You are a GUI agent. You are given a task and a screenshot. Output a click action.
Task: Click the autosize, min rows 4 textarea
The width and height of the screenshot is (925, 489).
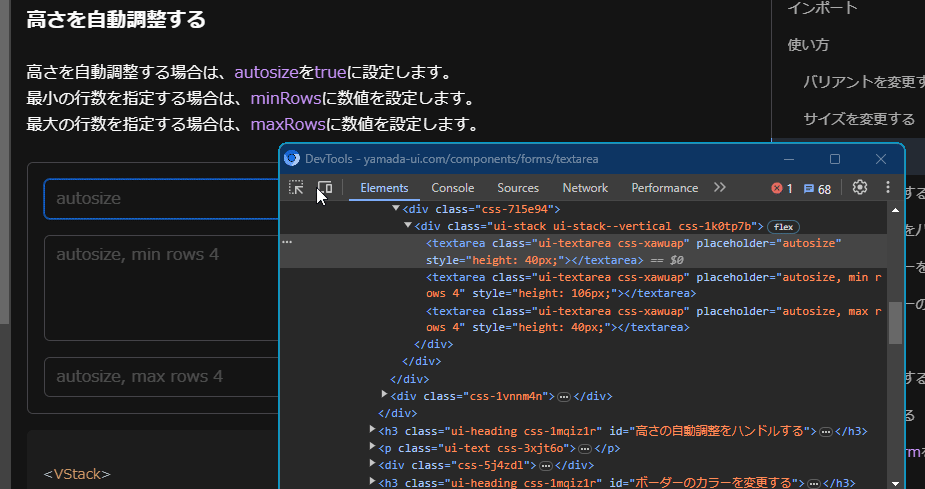click(161, 288)
